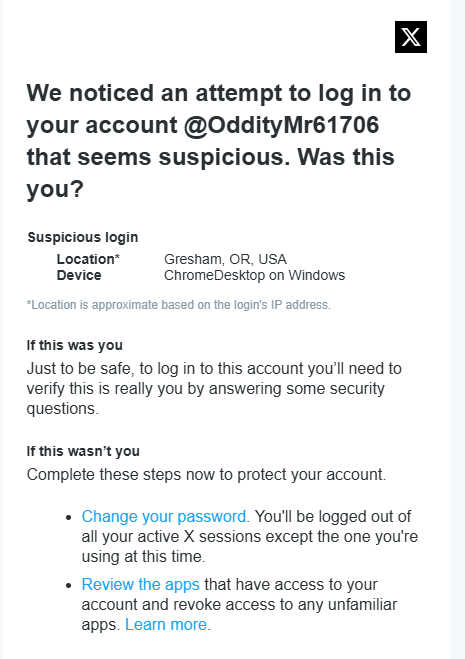Click the second bullet point marker

(69, 585)
